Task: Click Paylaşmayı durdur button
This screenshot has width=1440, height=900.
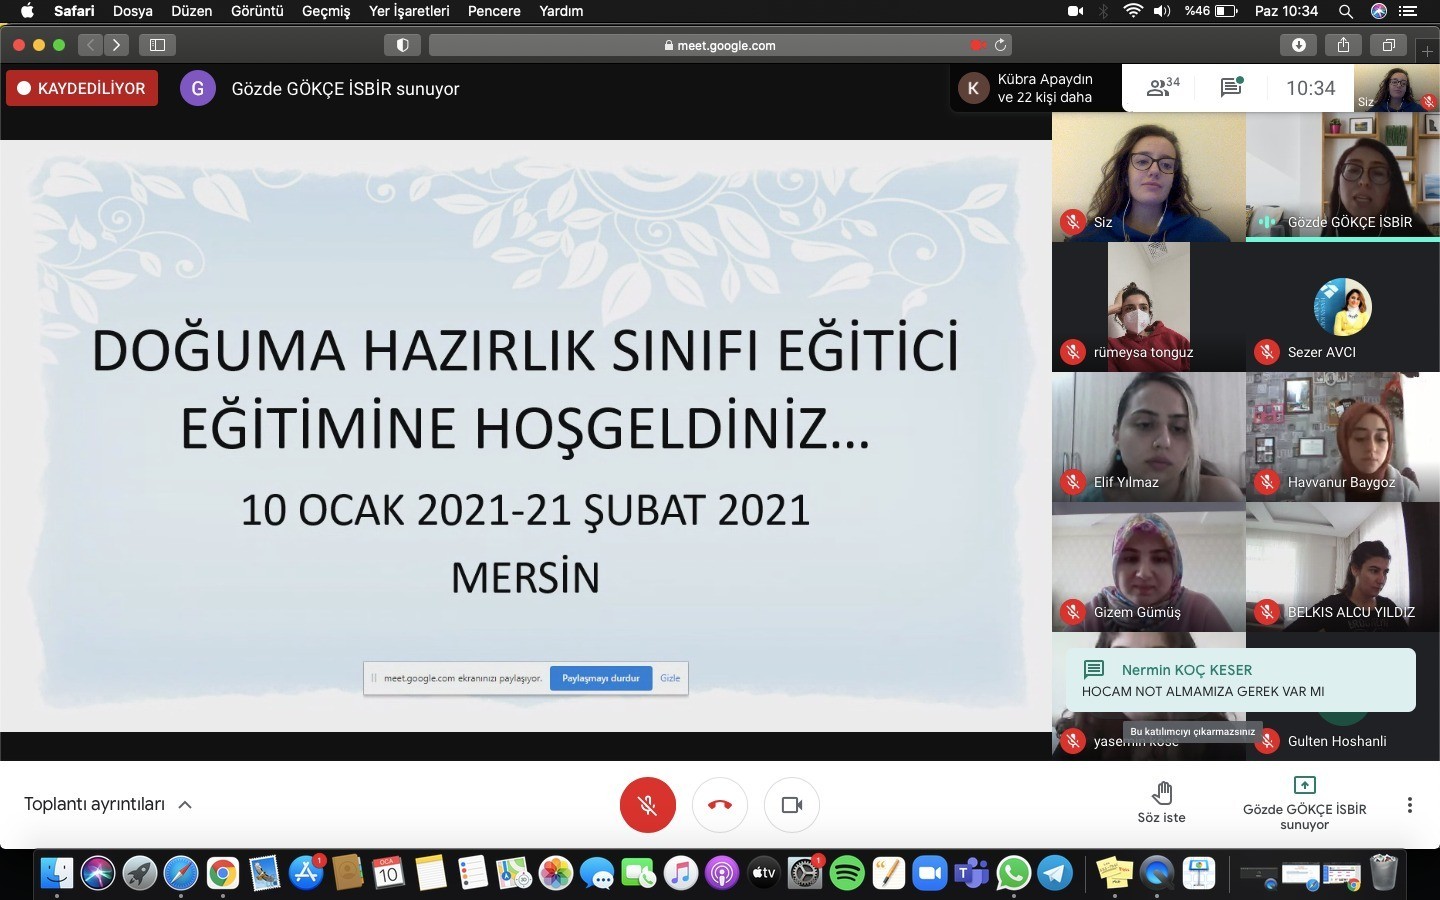Action: pos(600,678)
